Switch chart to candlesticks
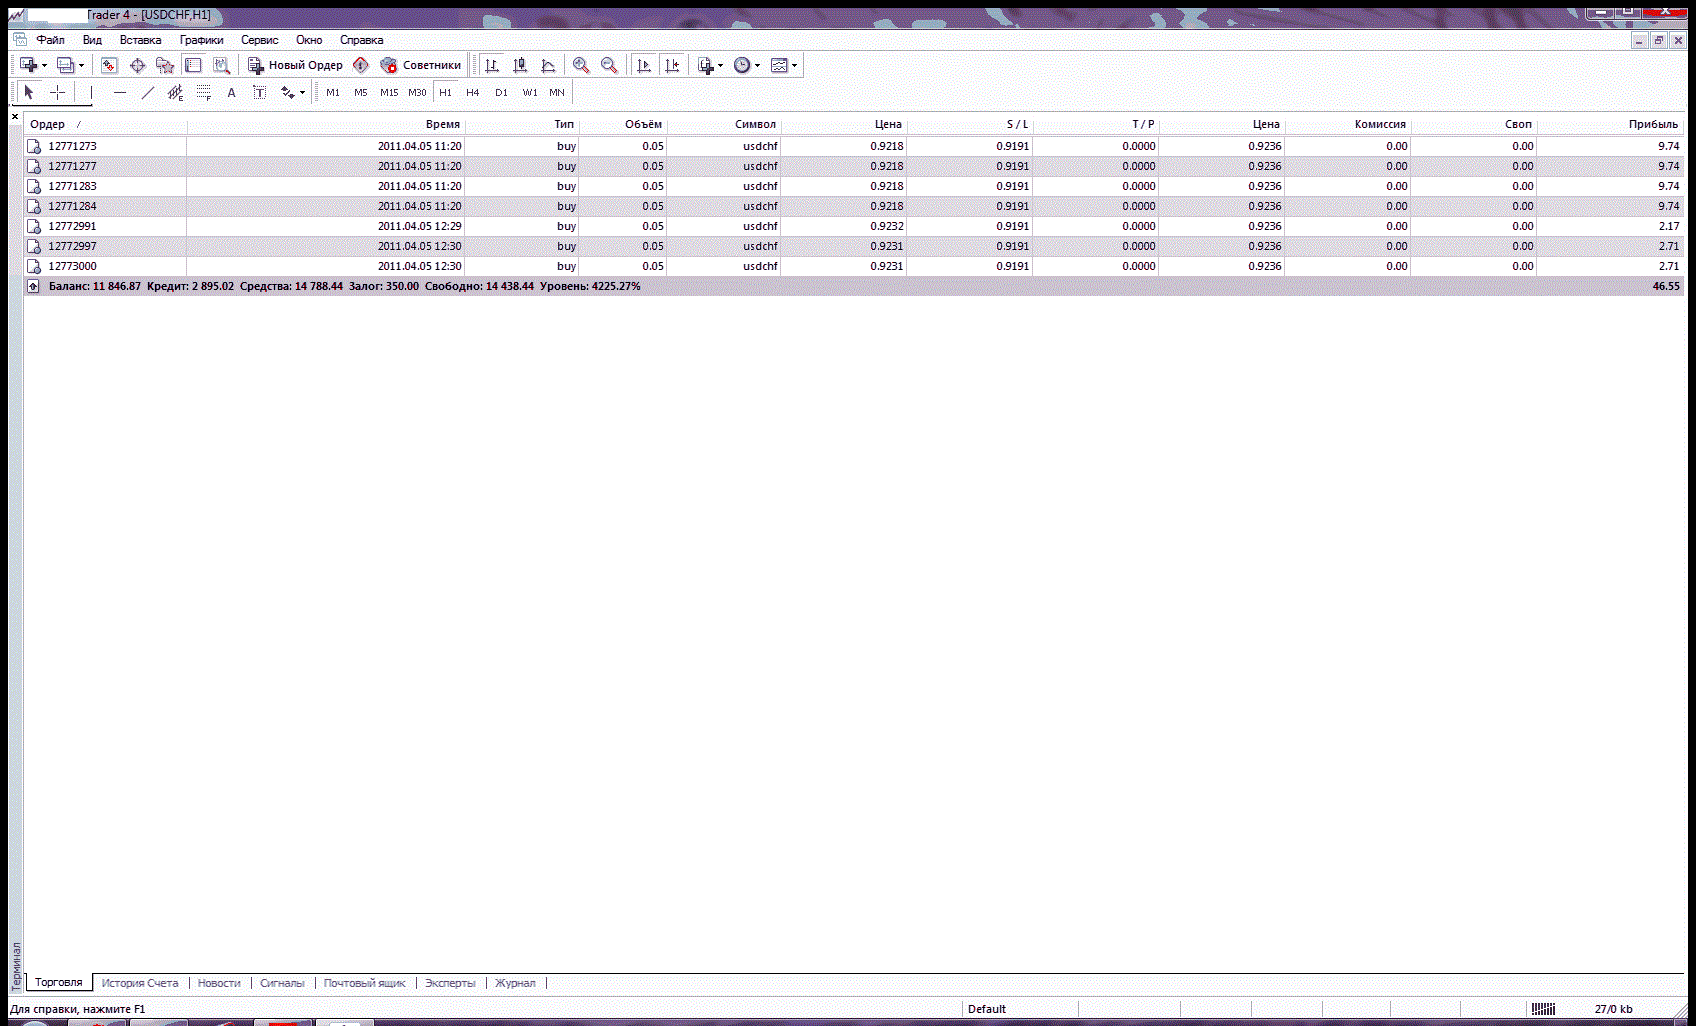The height and width of the screenshot is (1026, 1696). click(520, 65)
